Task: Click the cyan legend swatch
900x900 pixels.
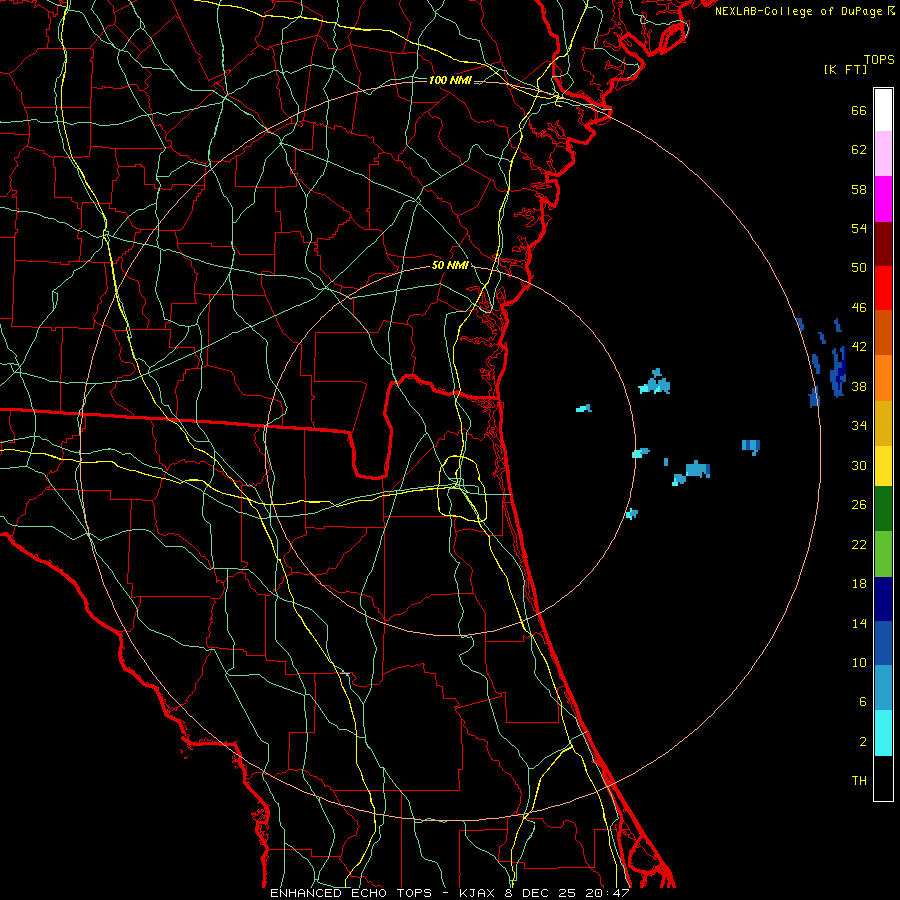Action: (883, 733)
